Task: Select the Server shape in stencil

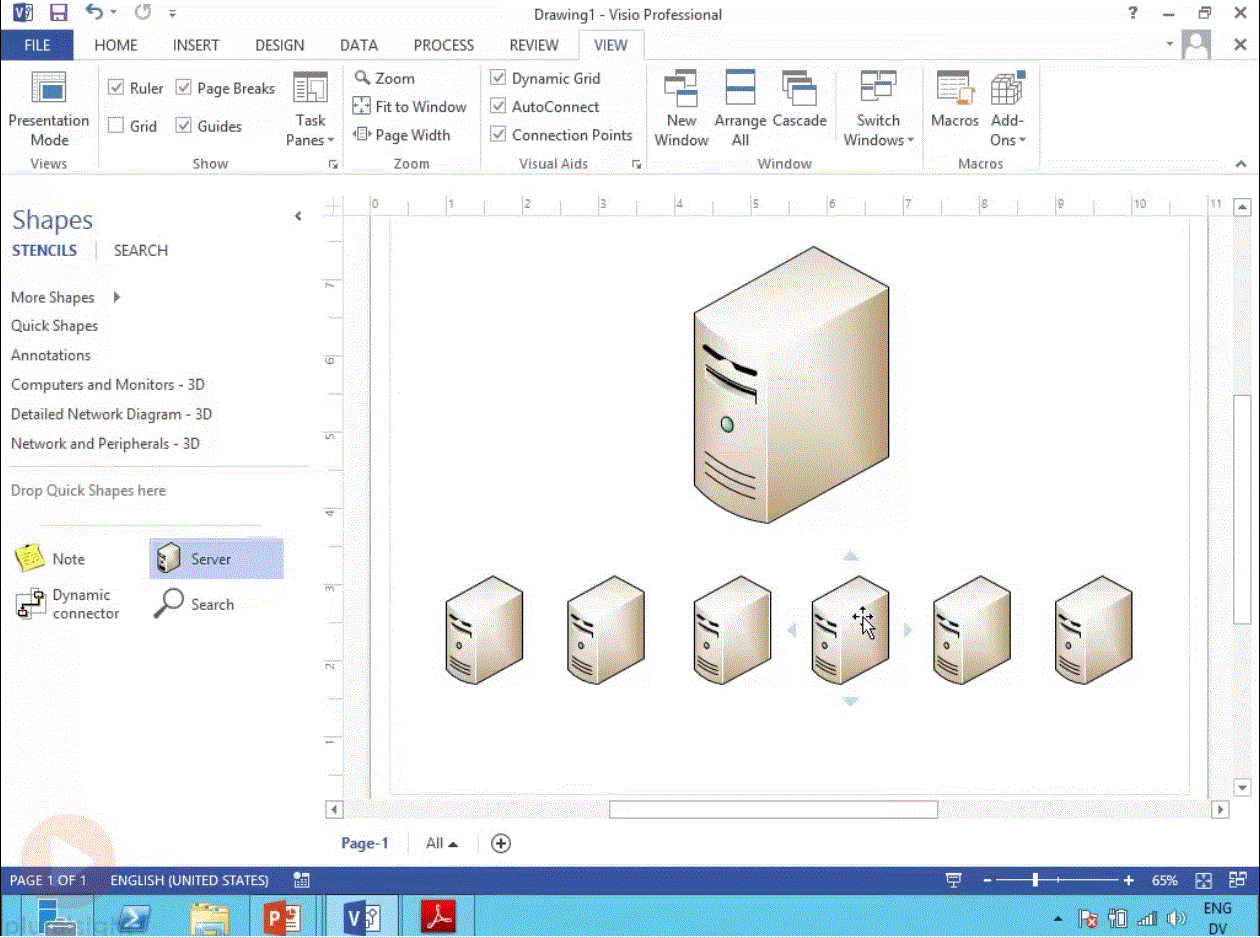Action: pyautogui.click(x=216, y=559)
